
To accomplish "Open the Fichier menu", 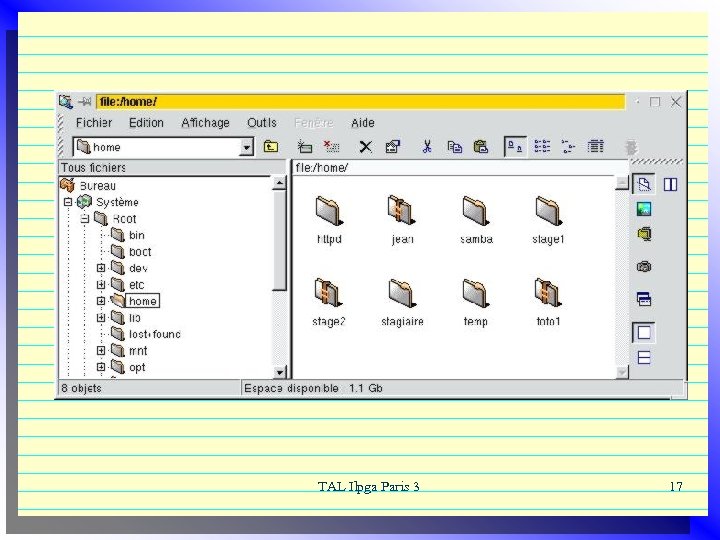I will click(x=94, y=123).
